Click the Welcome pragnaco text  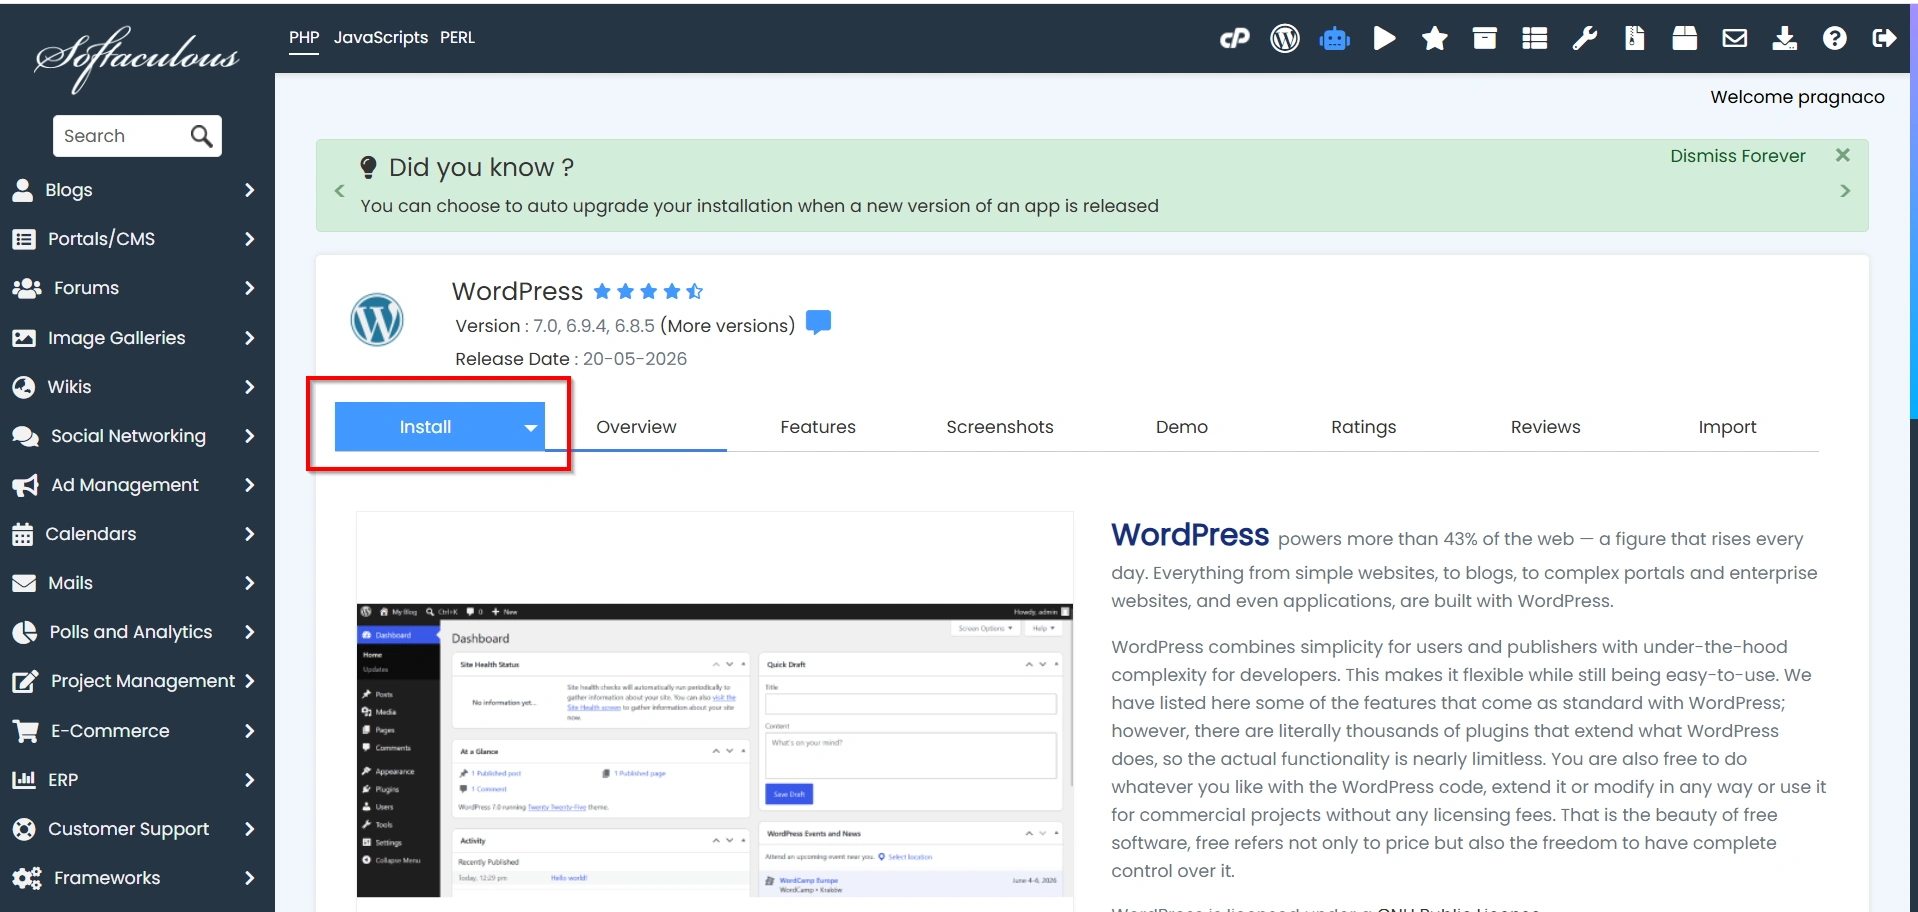1797,97
